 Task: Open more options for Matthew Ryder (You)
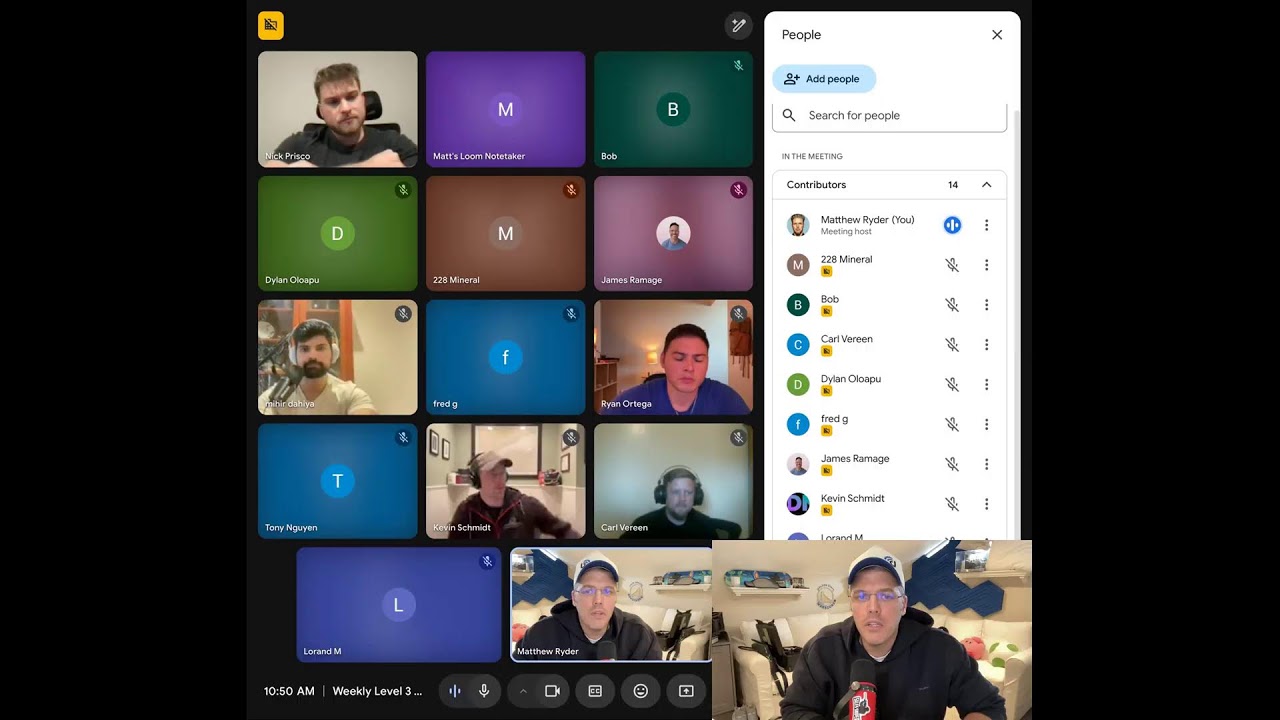986,225
